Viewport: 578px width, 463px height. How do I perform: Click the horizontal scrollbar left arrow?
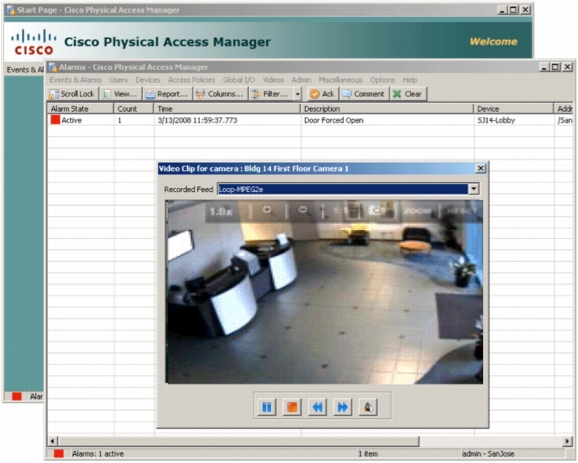point(52,441)
